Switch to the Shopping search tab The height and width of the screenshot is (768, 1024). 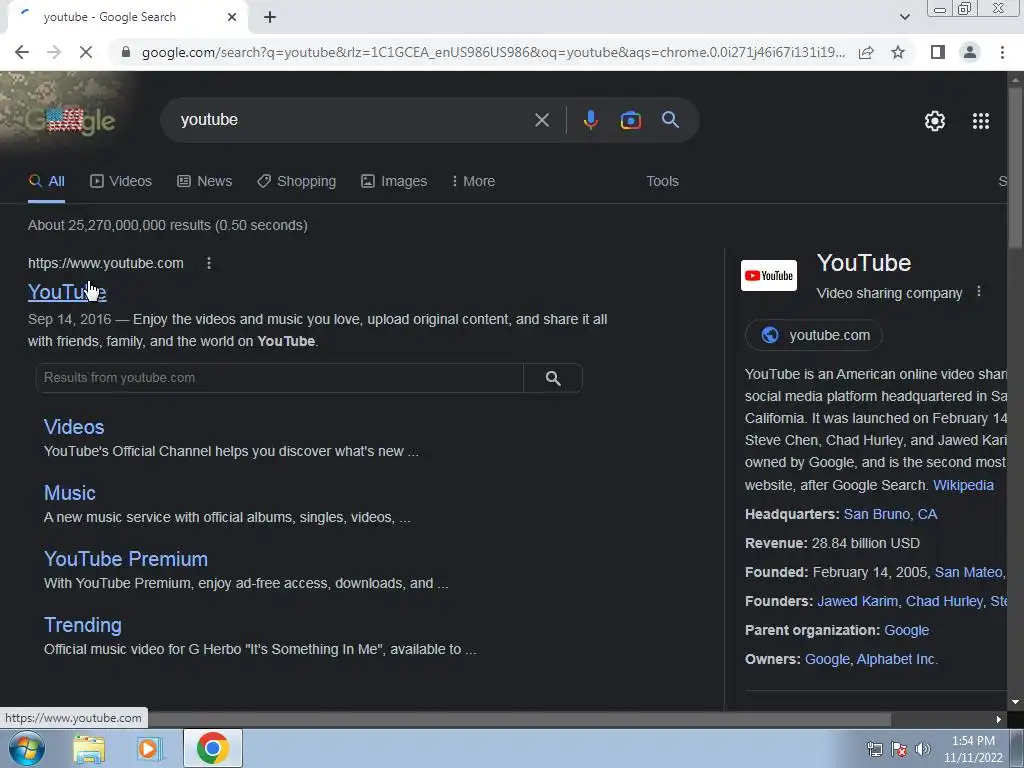coord(296,182)
